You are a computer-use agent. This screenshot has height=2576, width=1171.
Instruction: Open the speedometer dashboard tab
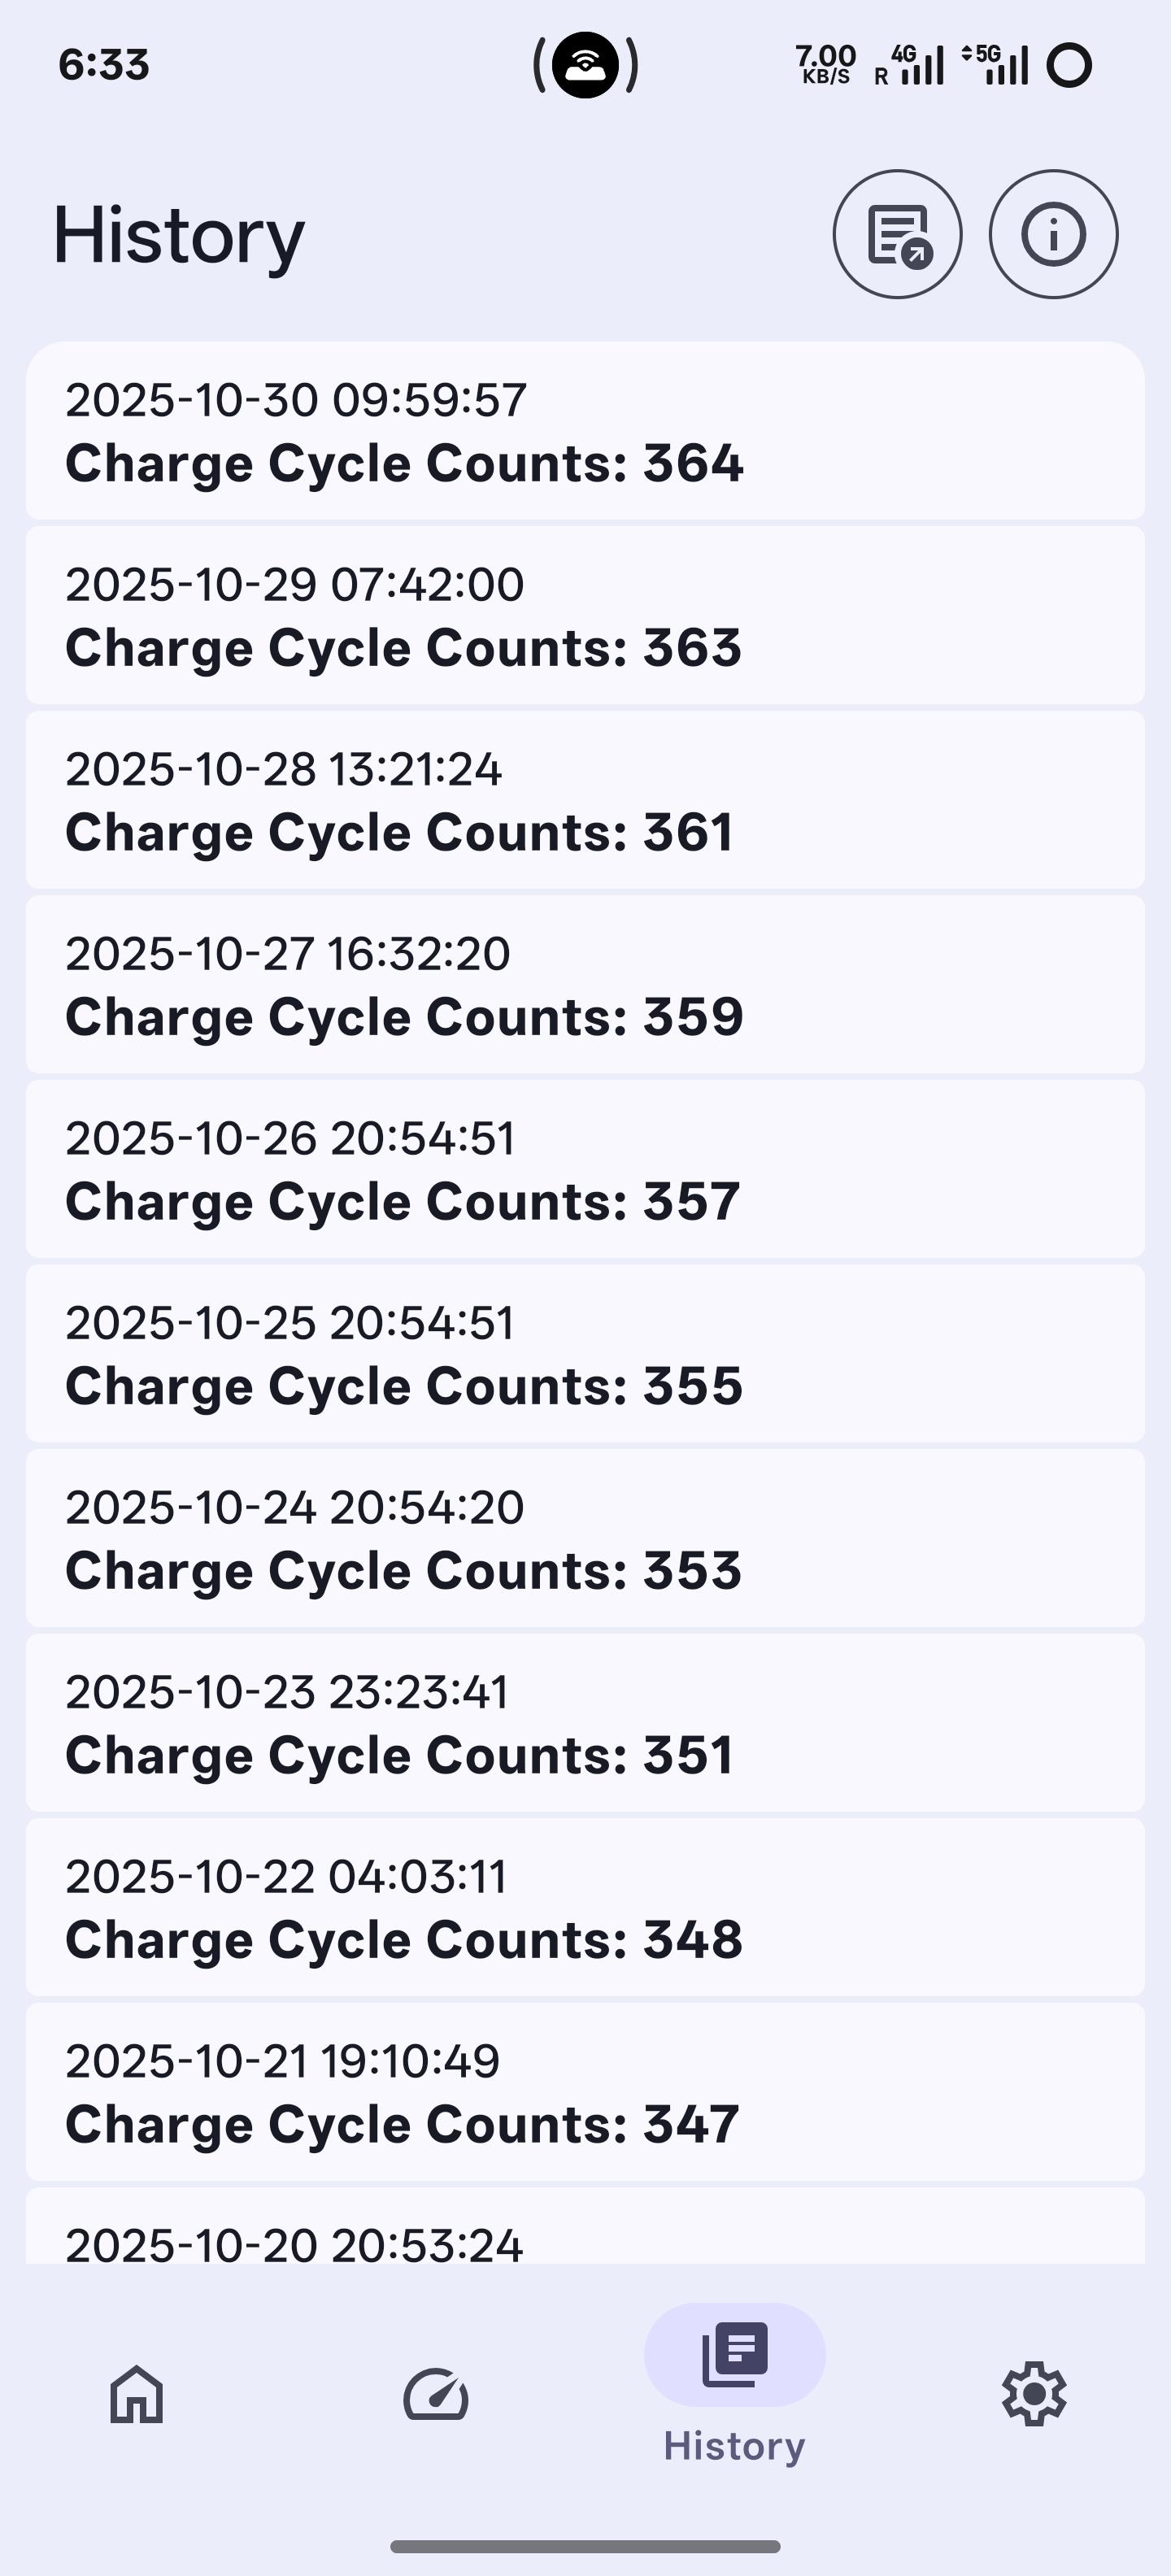436,2394
